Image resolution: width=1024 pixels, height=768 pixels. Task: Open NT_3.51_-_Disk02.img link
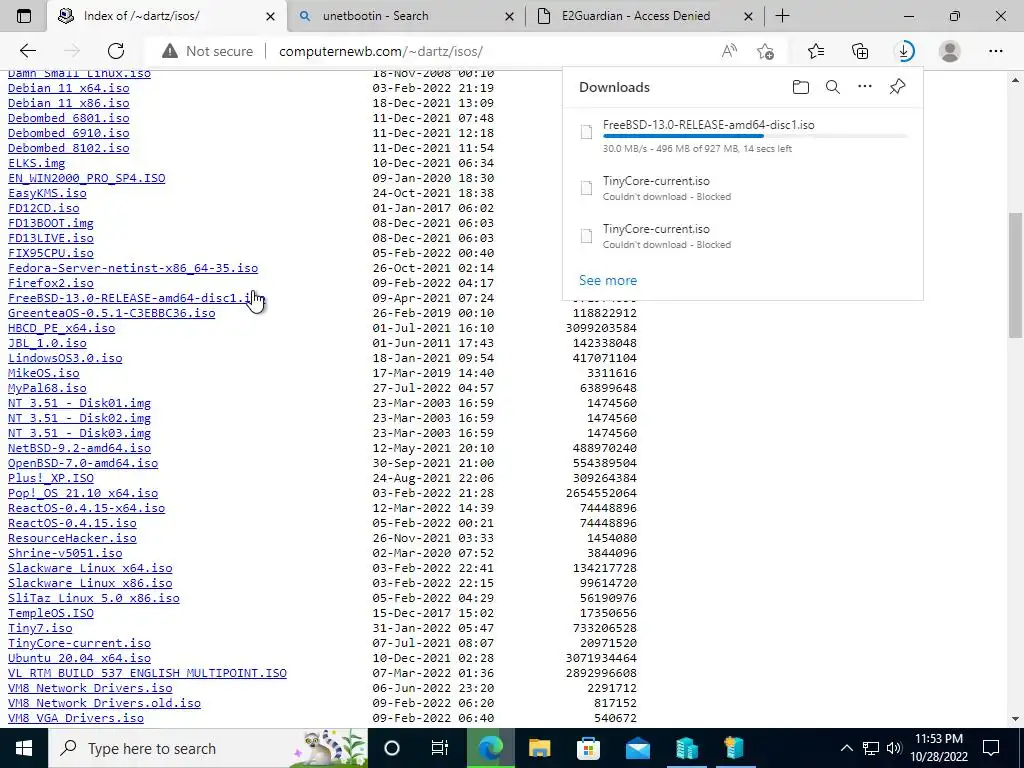(79, 418)
